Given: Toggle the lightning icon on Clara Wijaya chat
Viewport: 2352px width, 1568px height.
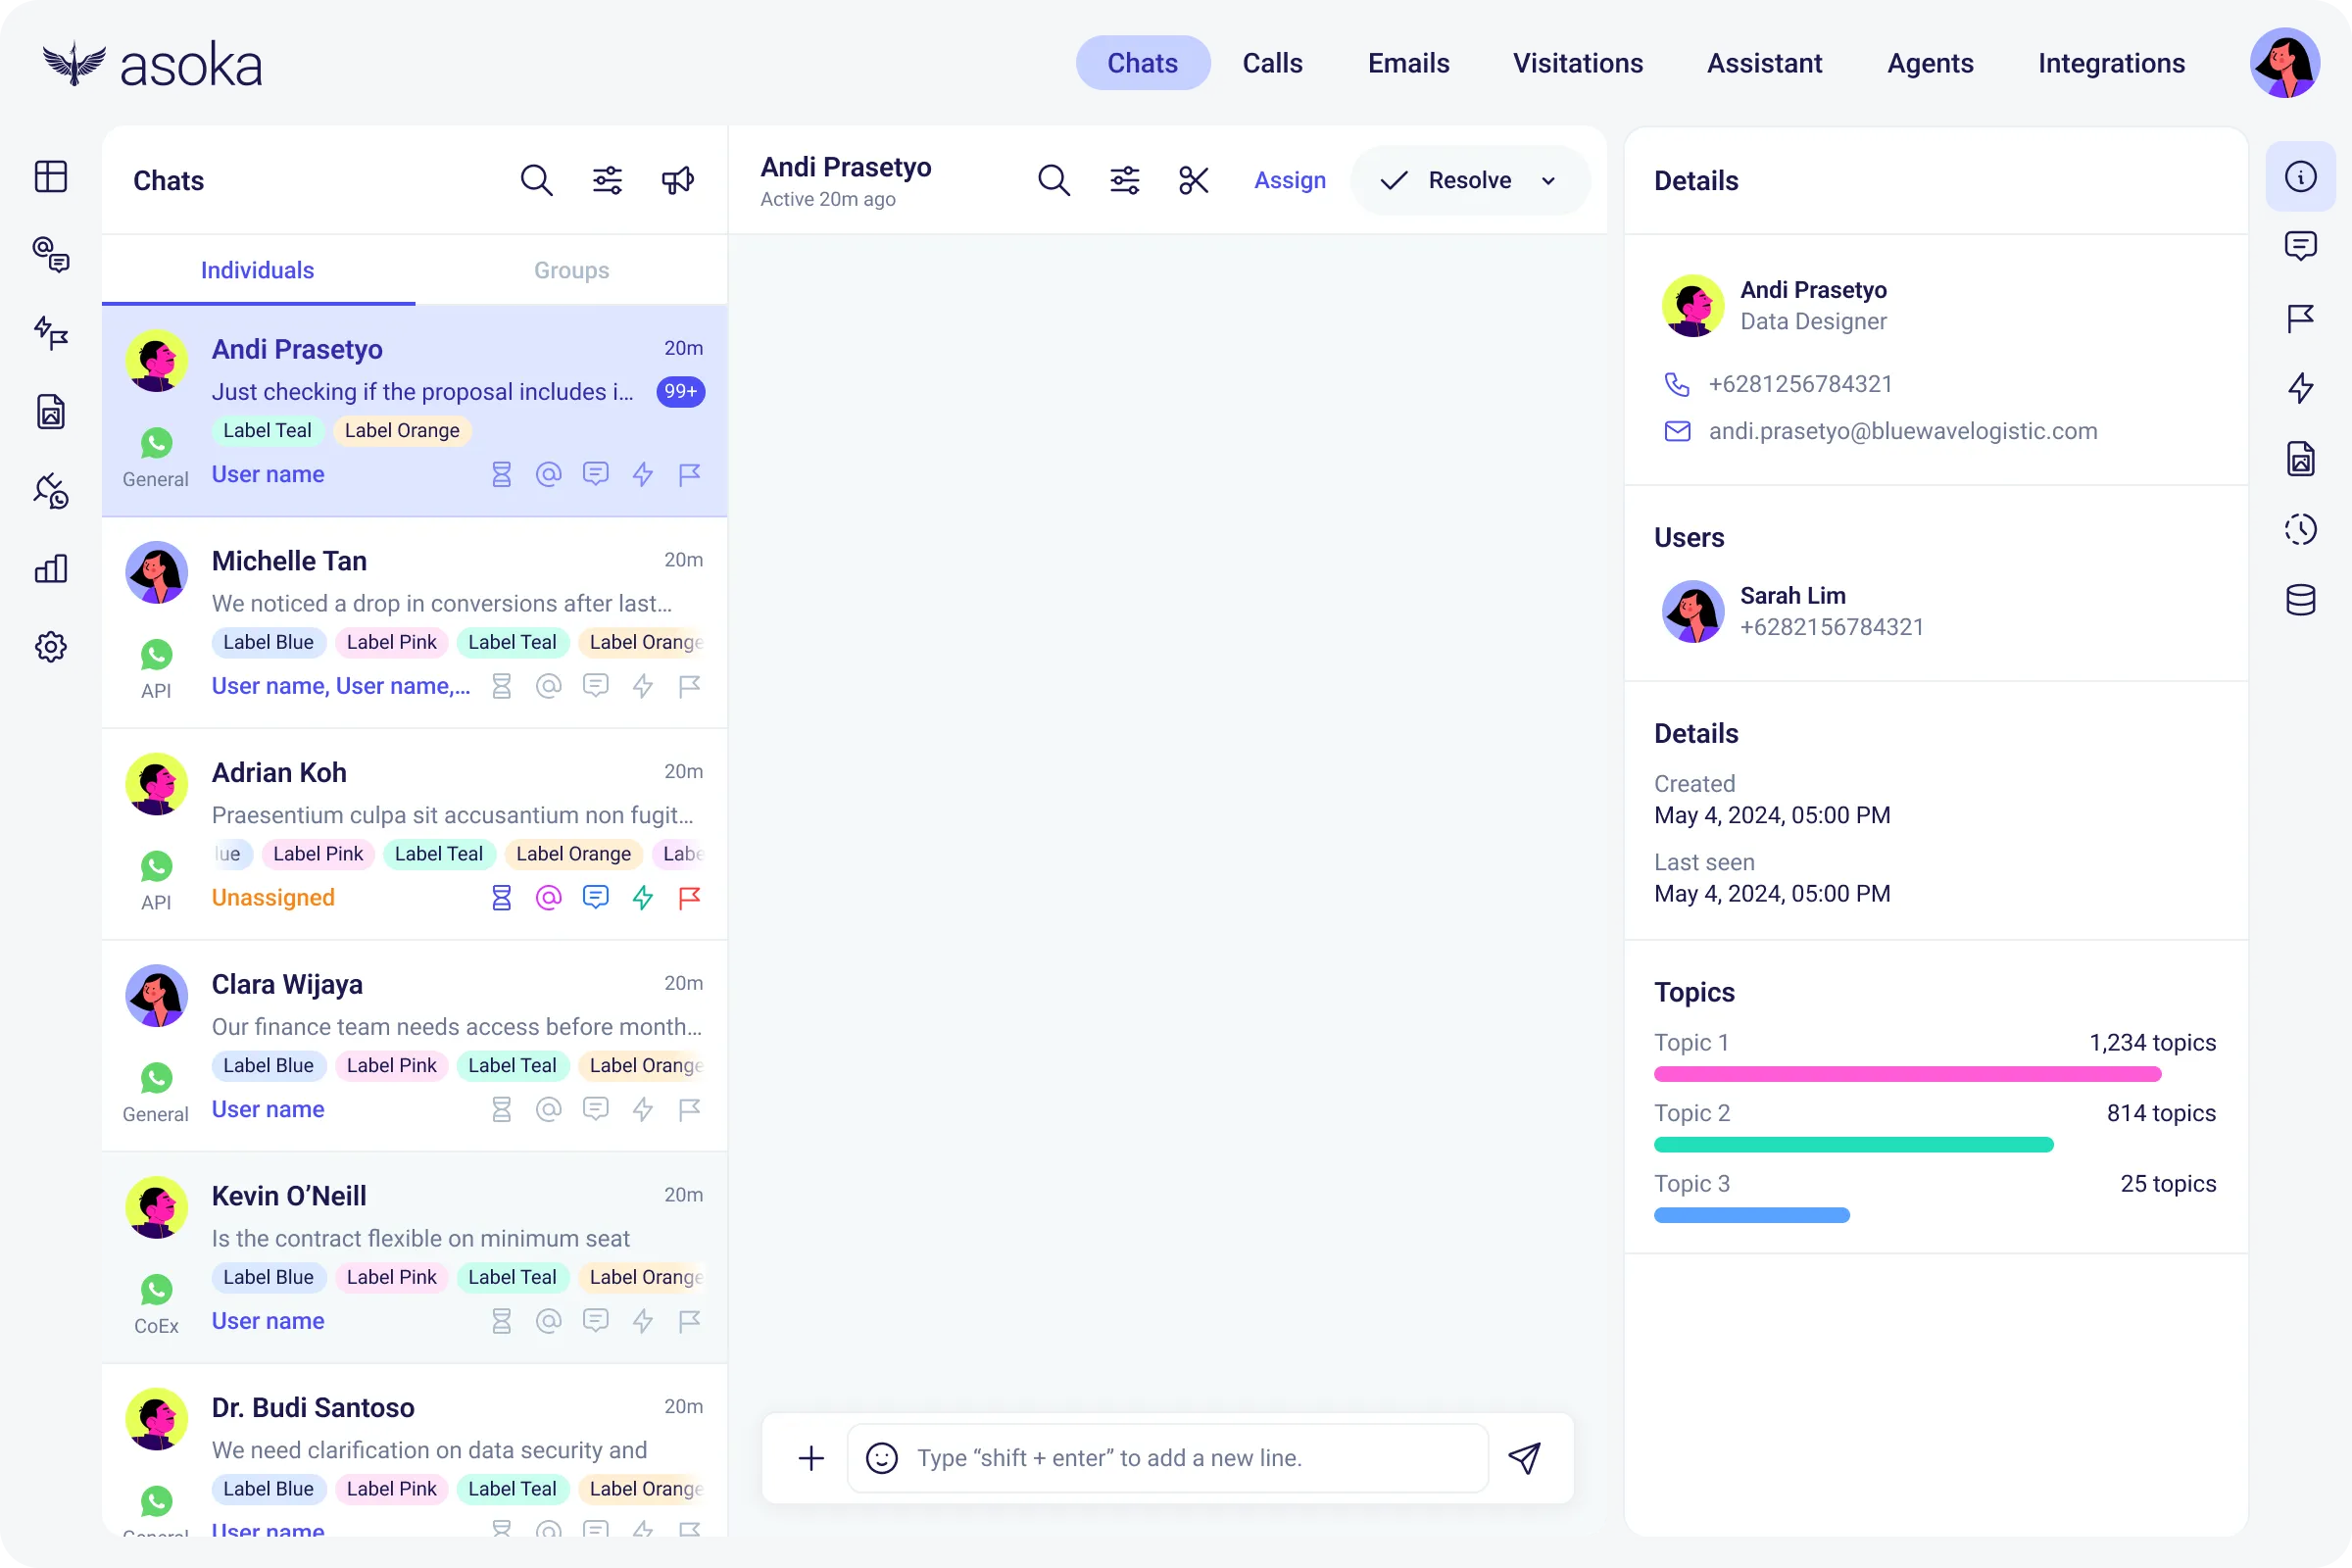Looking at the screenshot, I should coord(642,1109).
